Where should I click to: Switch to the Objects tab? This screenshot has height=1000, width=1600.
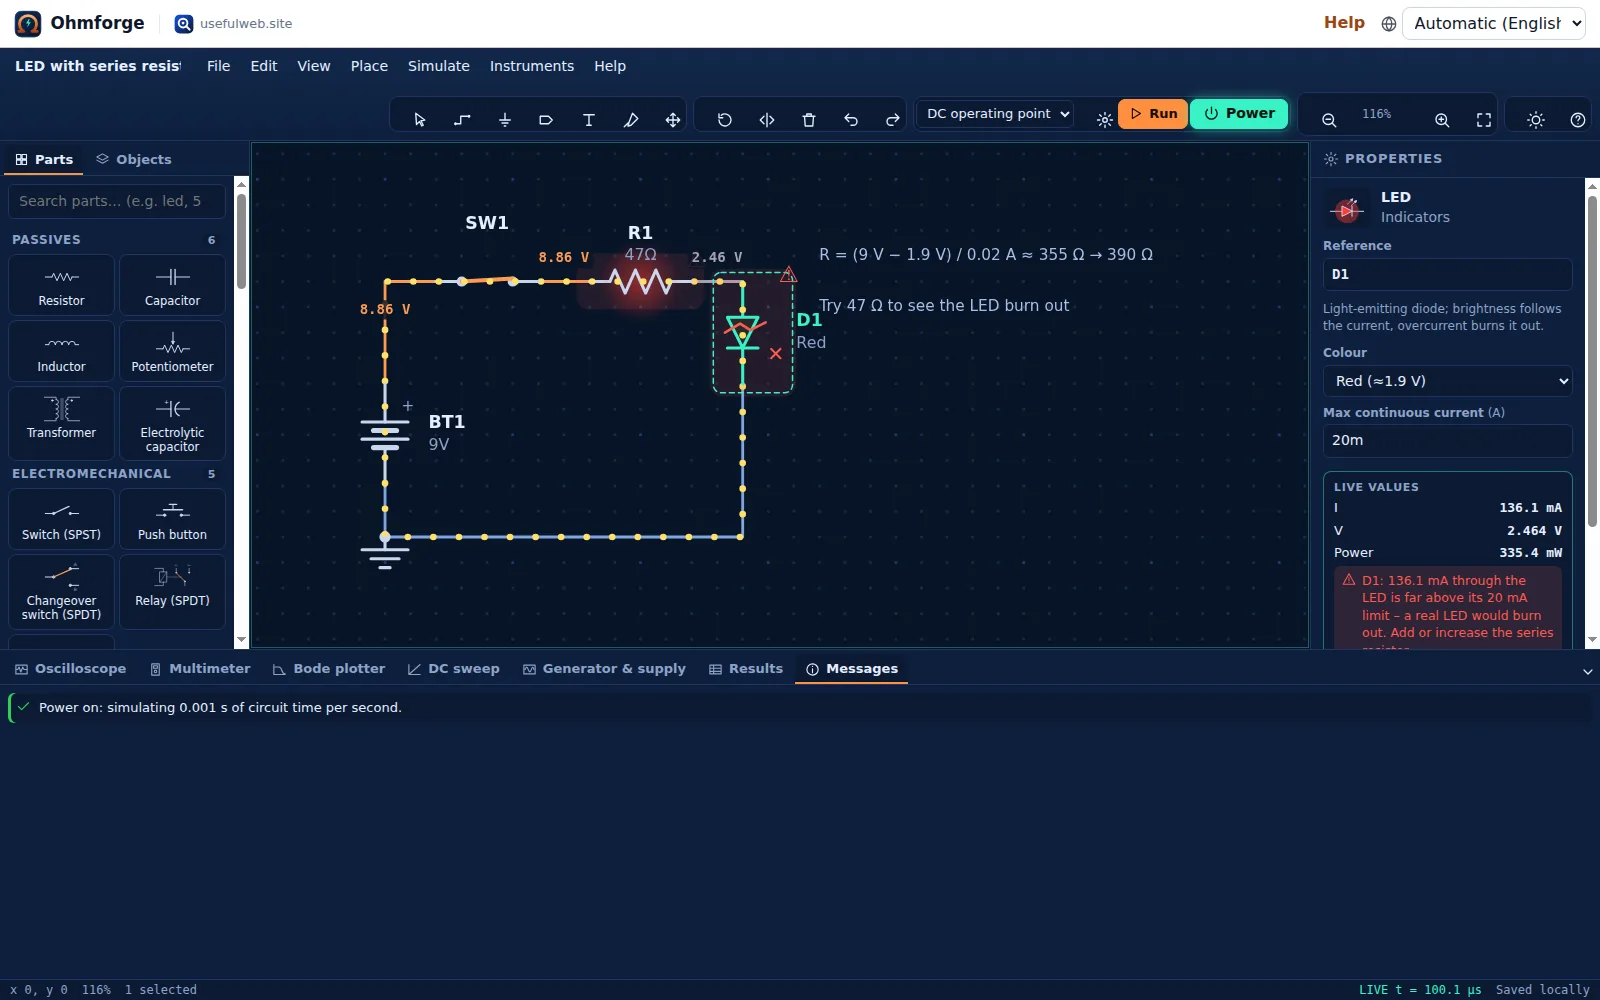click(134, 159)
